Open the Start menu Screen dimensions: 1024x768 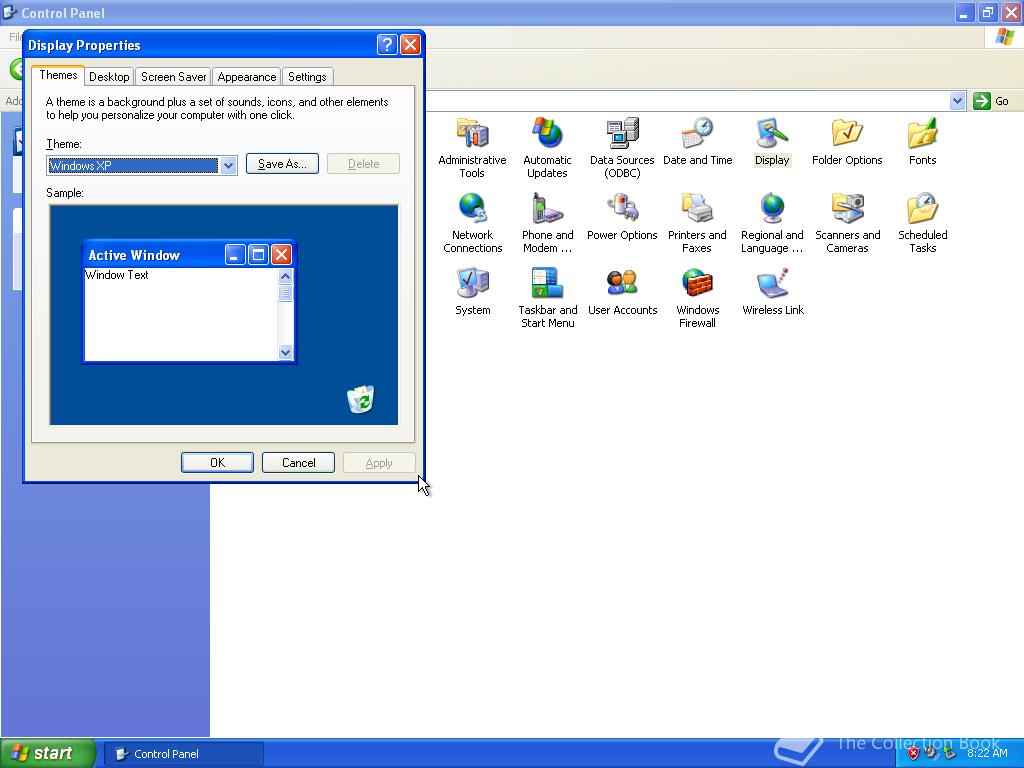coord(48,753)
